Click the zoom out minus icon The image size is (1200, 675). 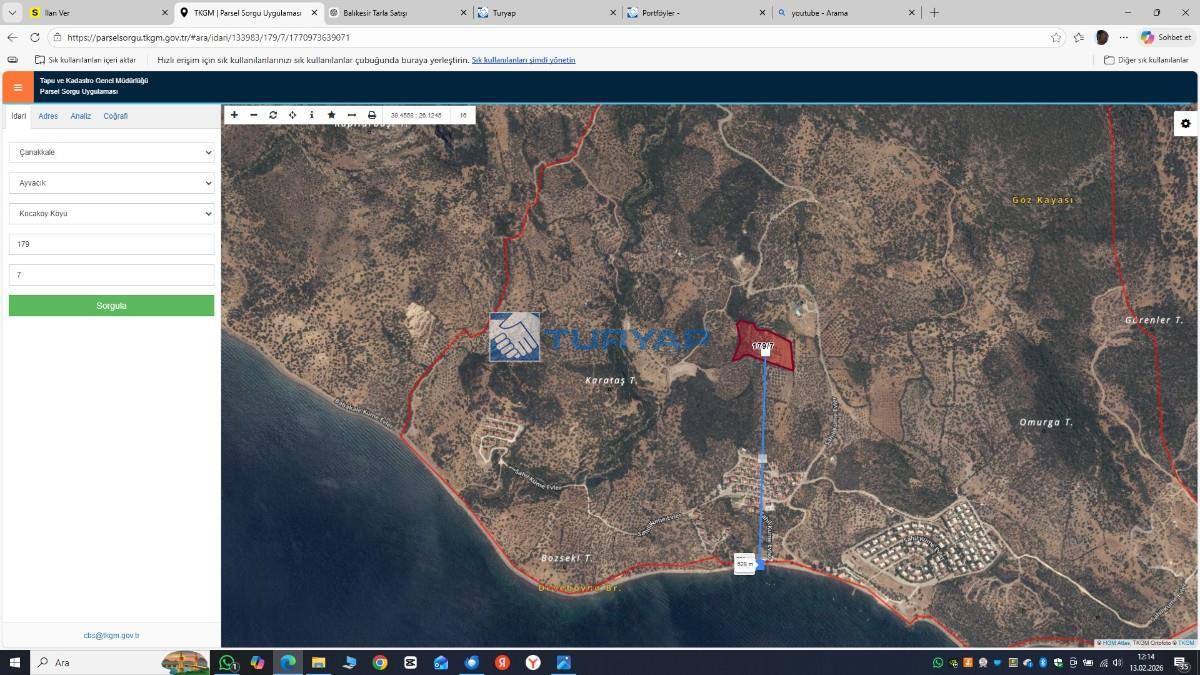coord(254,115)
